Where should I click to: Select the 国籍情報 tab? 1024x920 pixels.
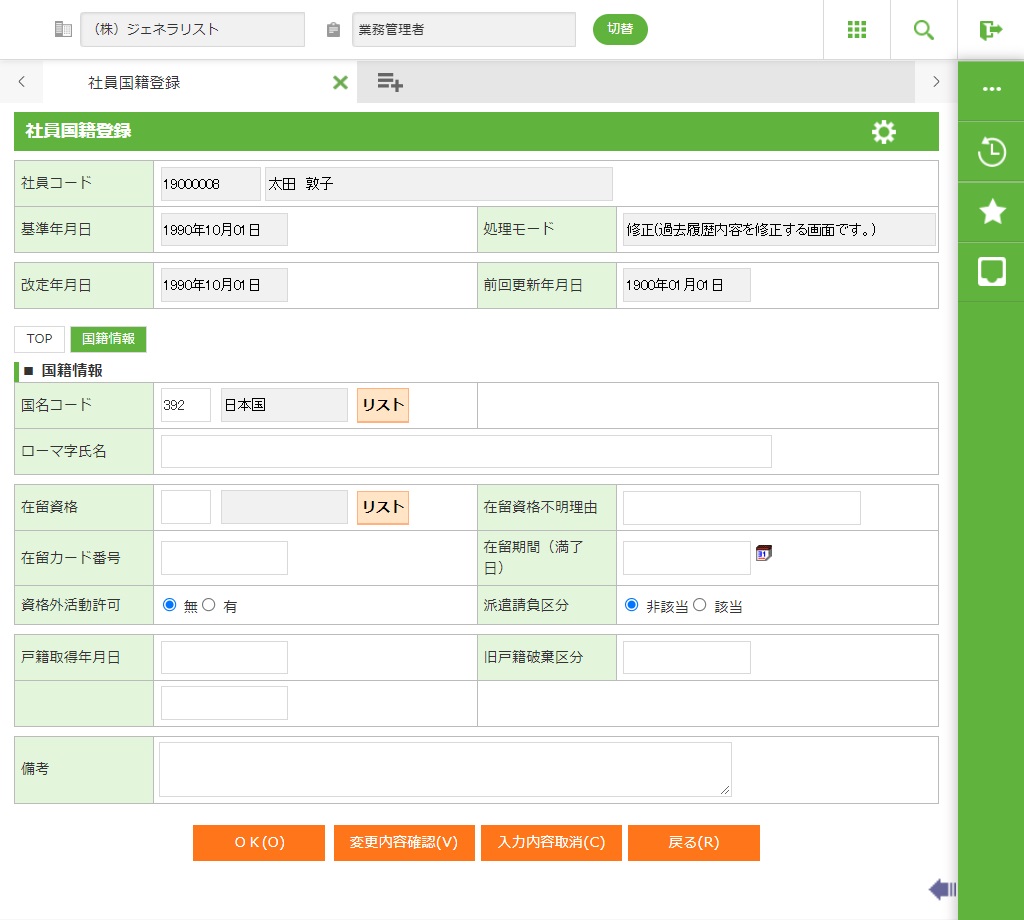coord(108,339)
